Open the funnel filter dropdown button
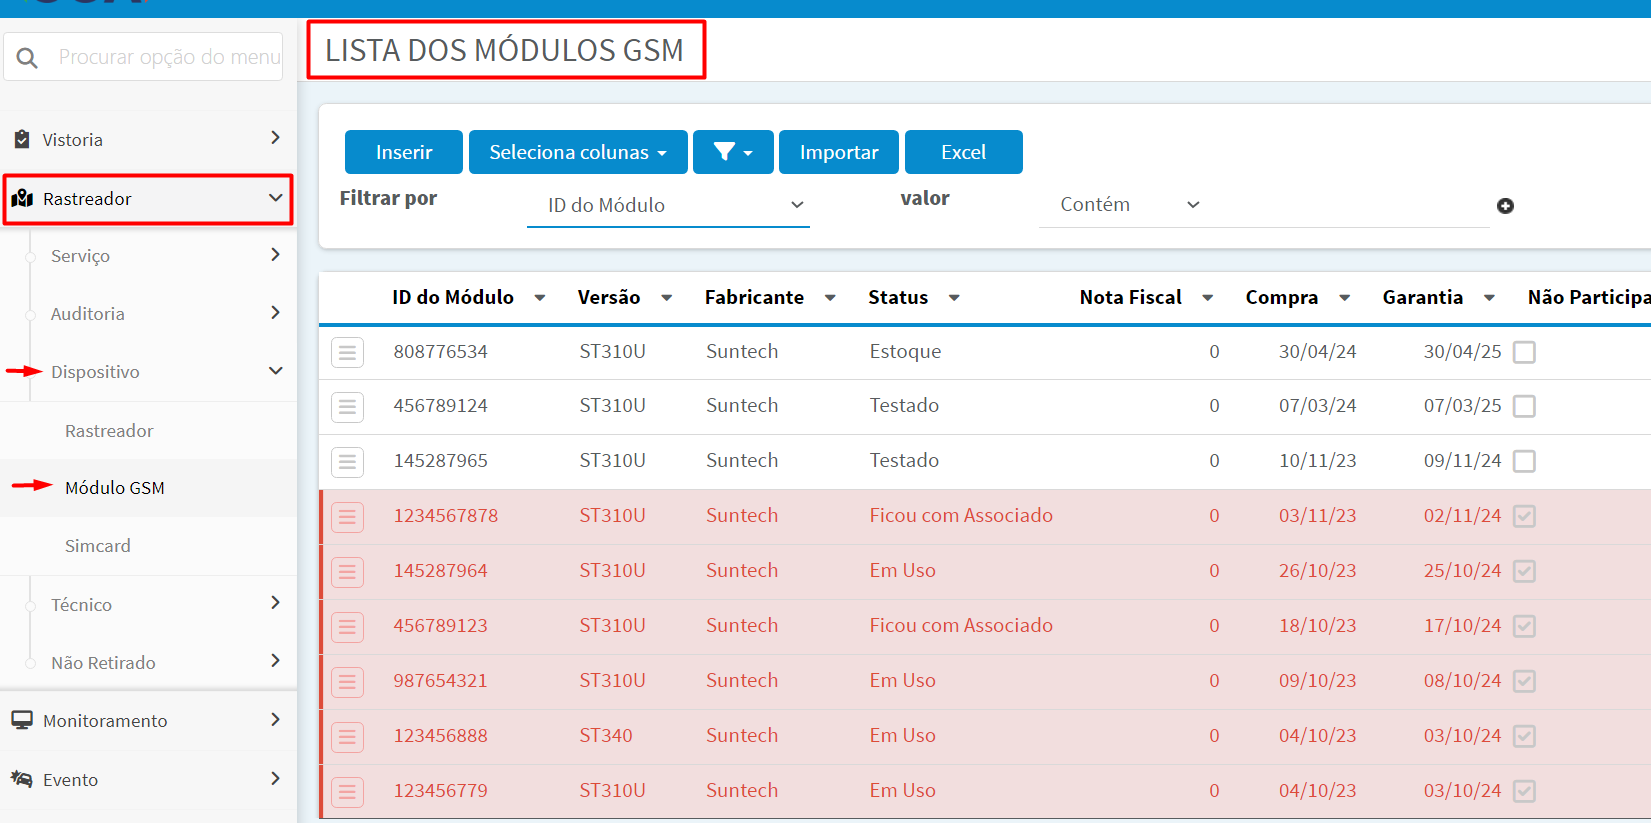The width and height of the screenshot is (1651, 823). (x=733, y=152)
